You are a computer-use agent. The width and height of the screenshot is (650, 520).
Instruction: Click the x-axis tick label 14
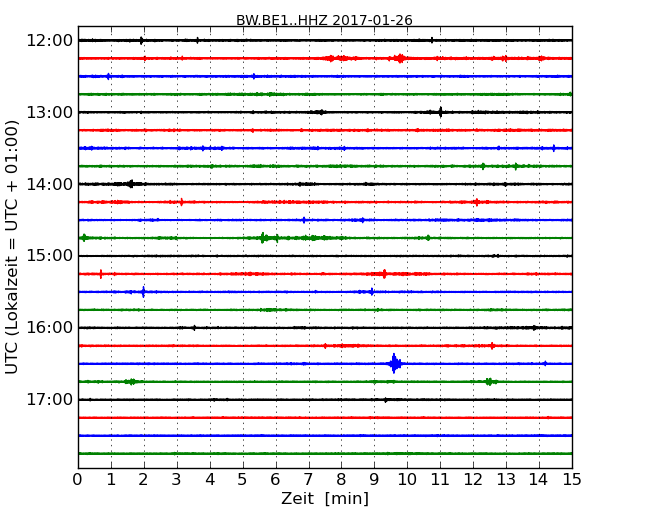click(x=539, y=480)
